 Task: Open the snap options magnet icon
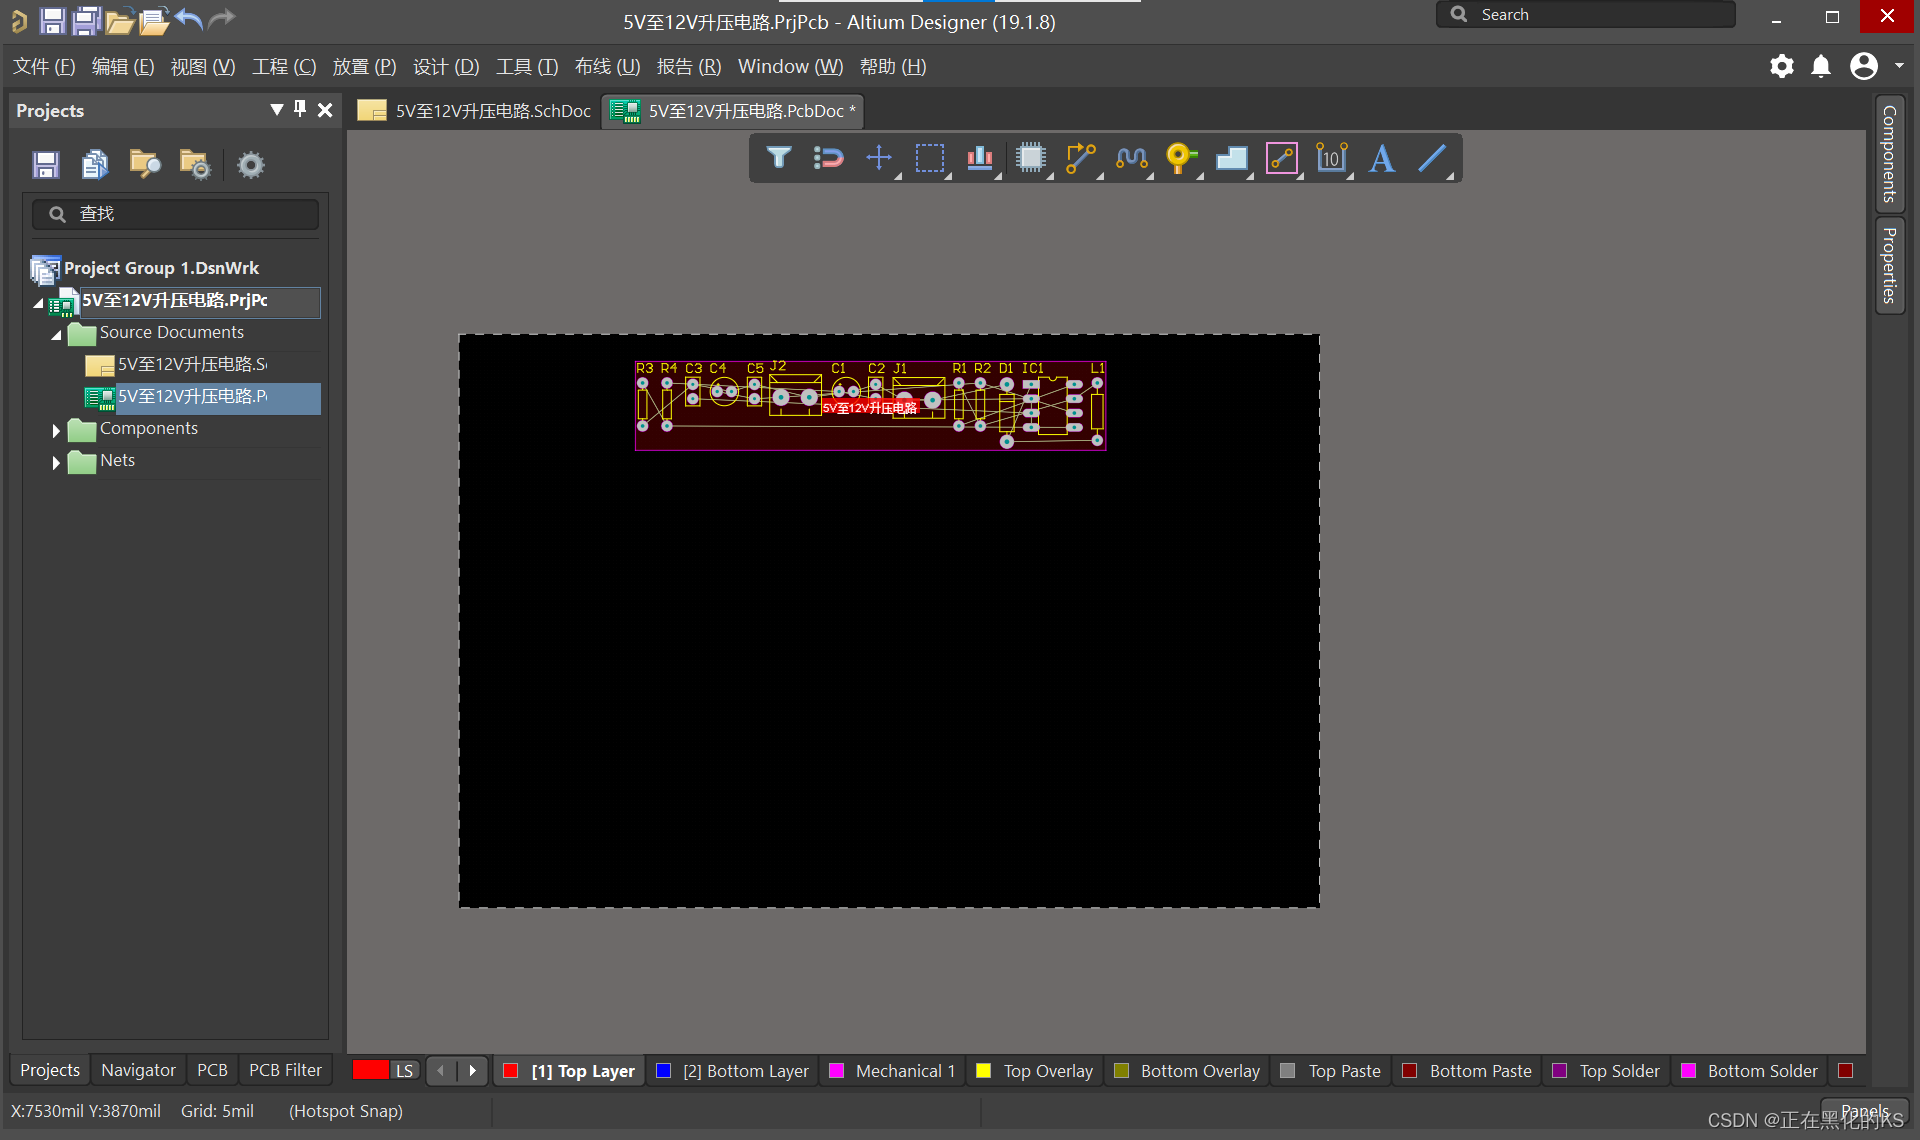828,158
